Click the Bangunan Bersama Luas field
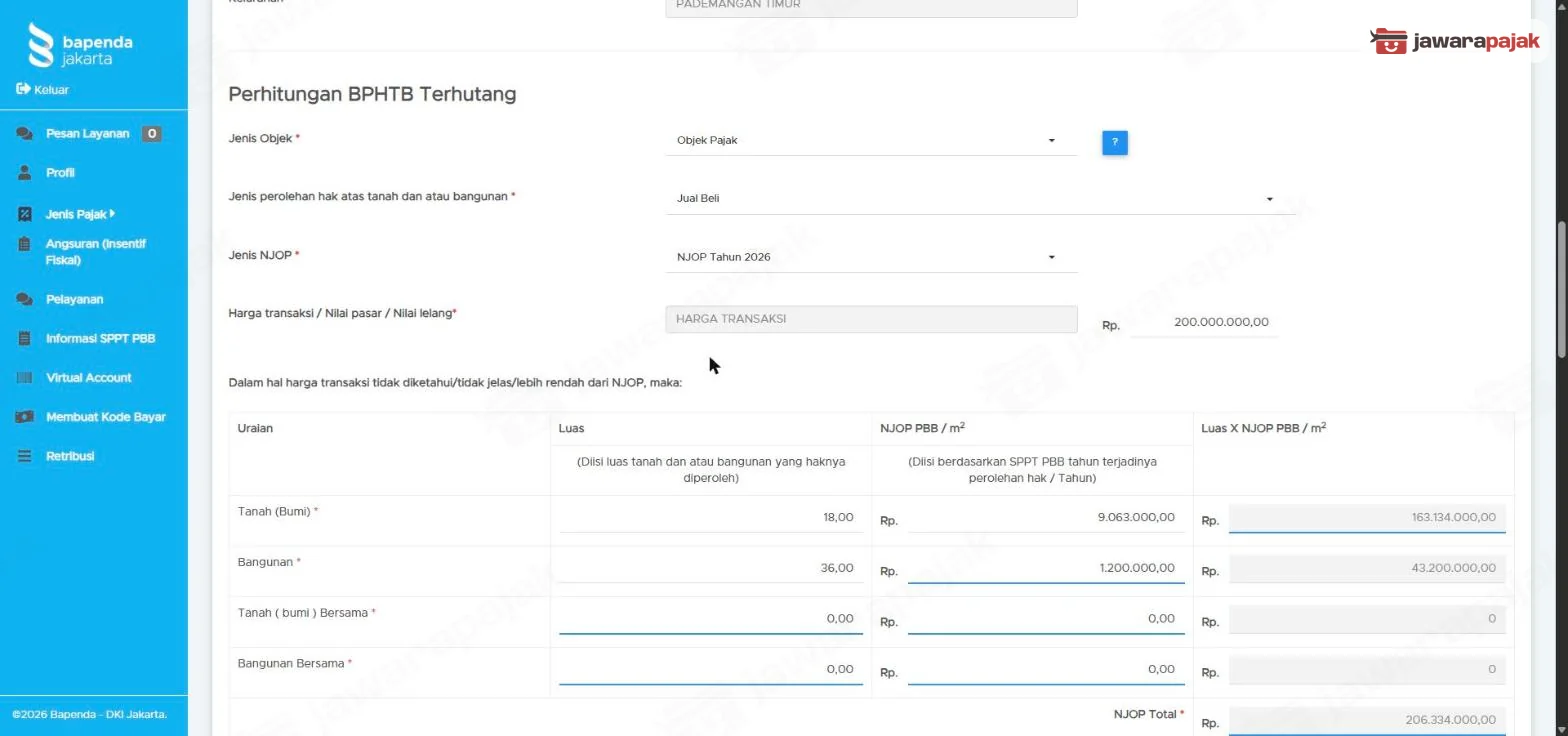 tap(711, 670)
